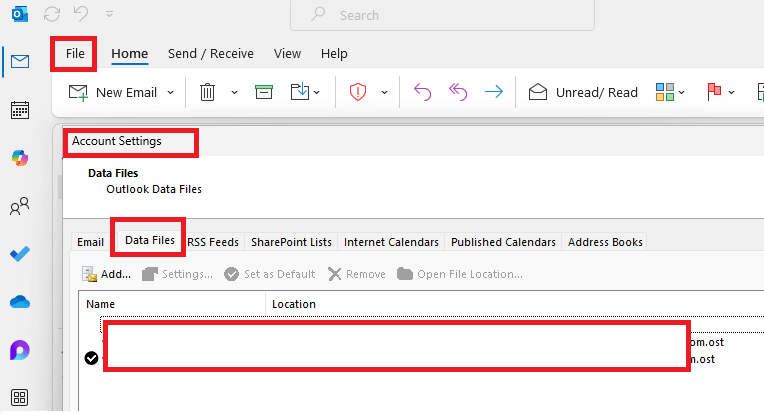Click the Archive box icon

(x=264, y=92)
